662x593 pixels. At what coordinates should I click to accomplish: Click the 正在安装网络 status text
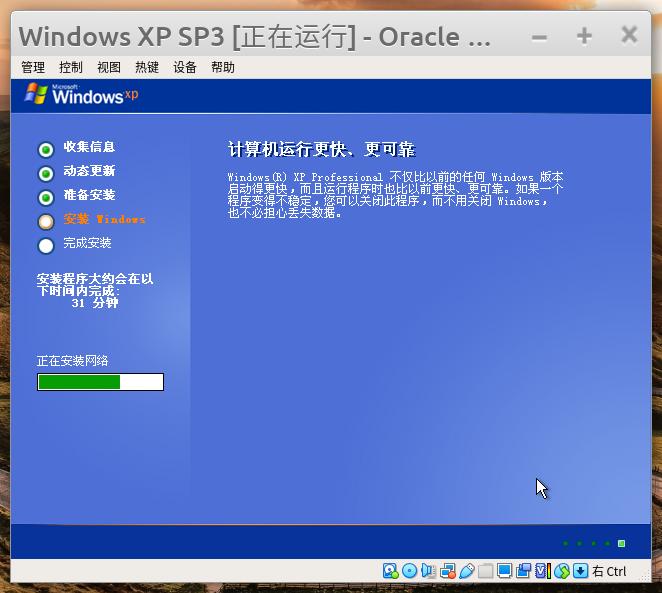[x=72, y=361]
